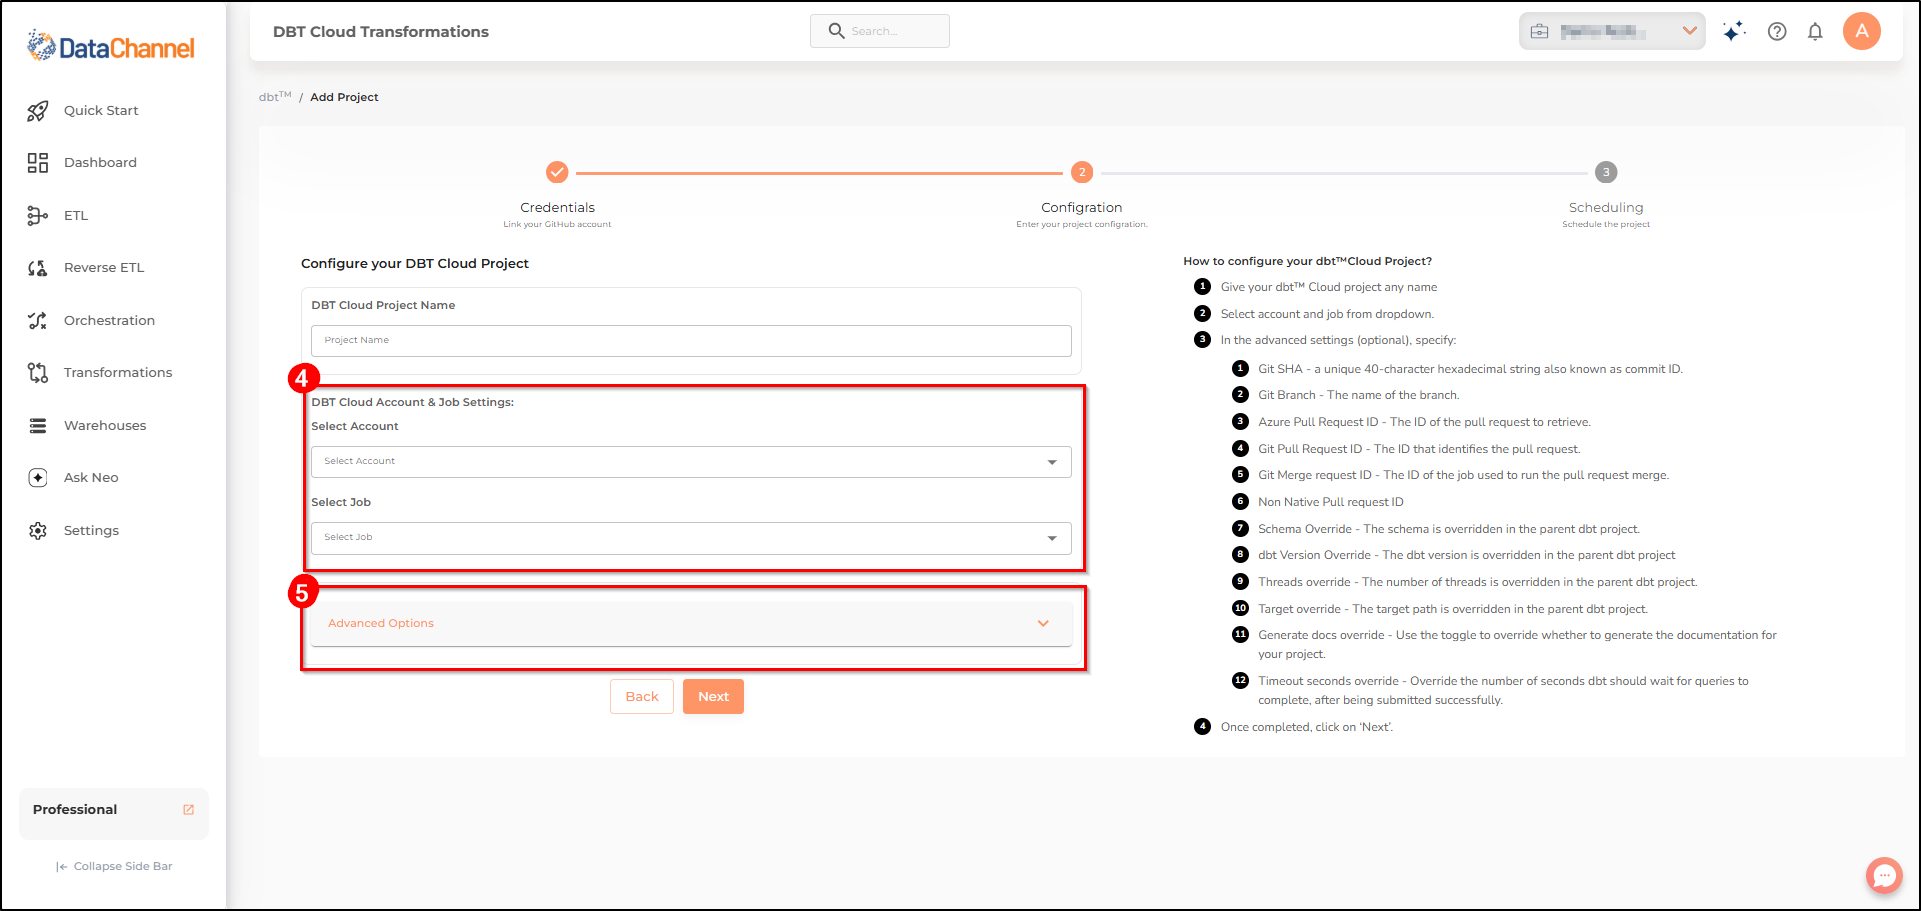This screenshot has width=1921, height=911.
Task: Click the workspace briefcase icon
Action: tap(1540, 32)
